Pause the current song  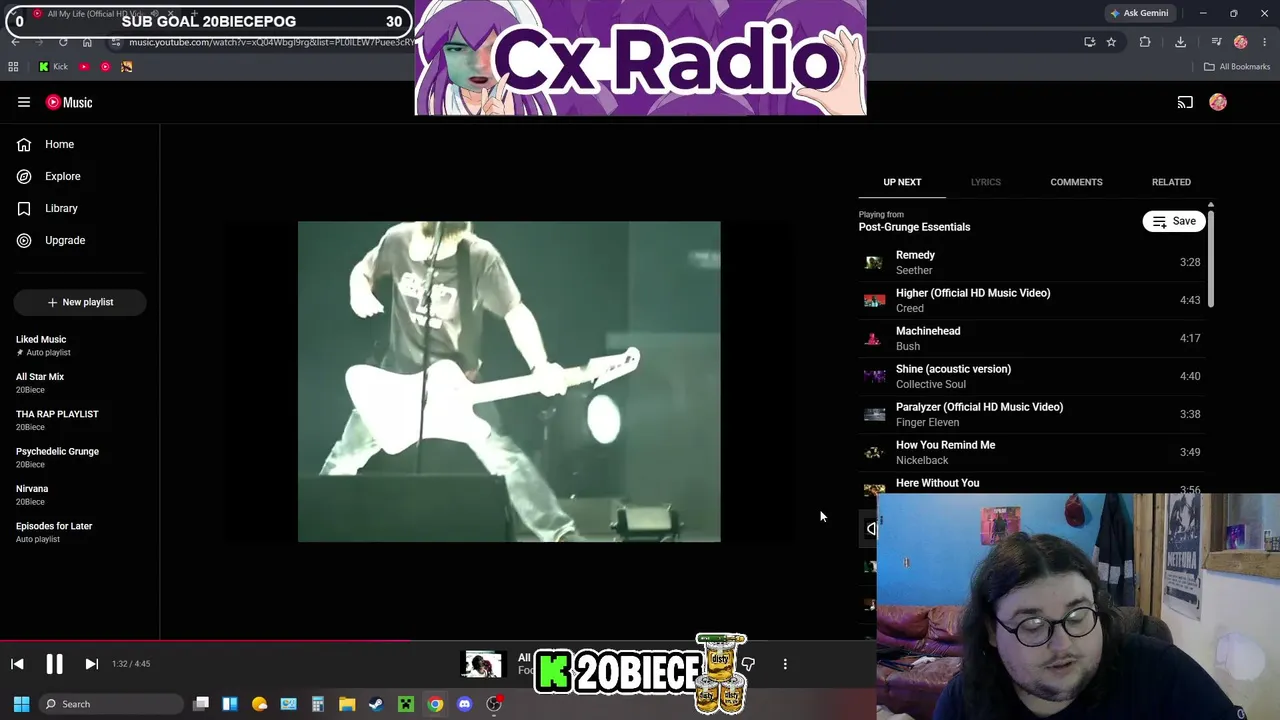pyautogui.click(x=54, y=664)
